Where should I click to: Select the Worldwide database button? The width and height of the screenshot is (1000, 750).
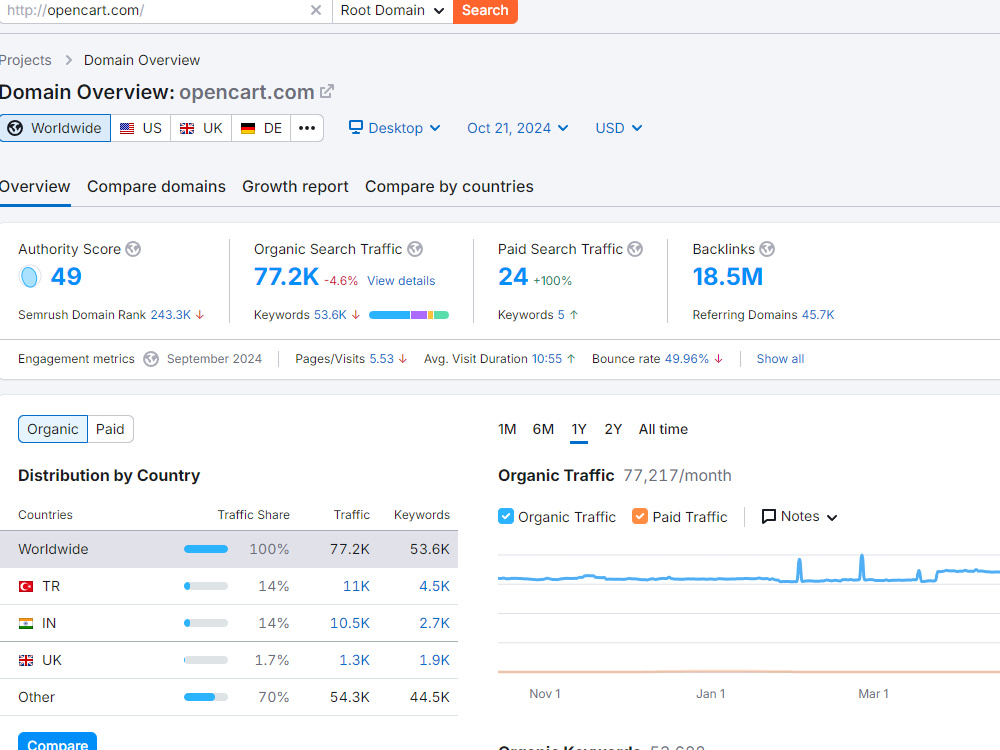click(55, 128)
